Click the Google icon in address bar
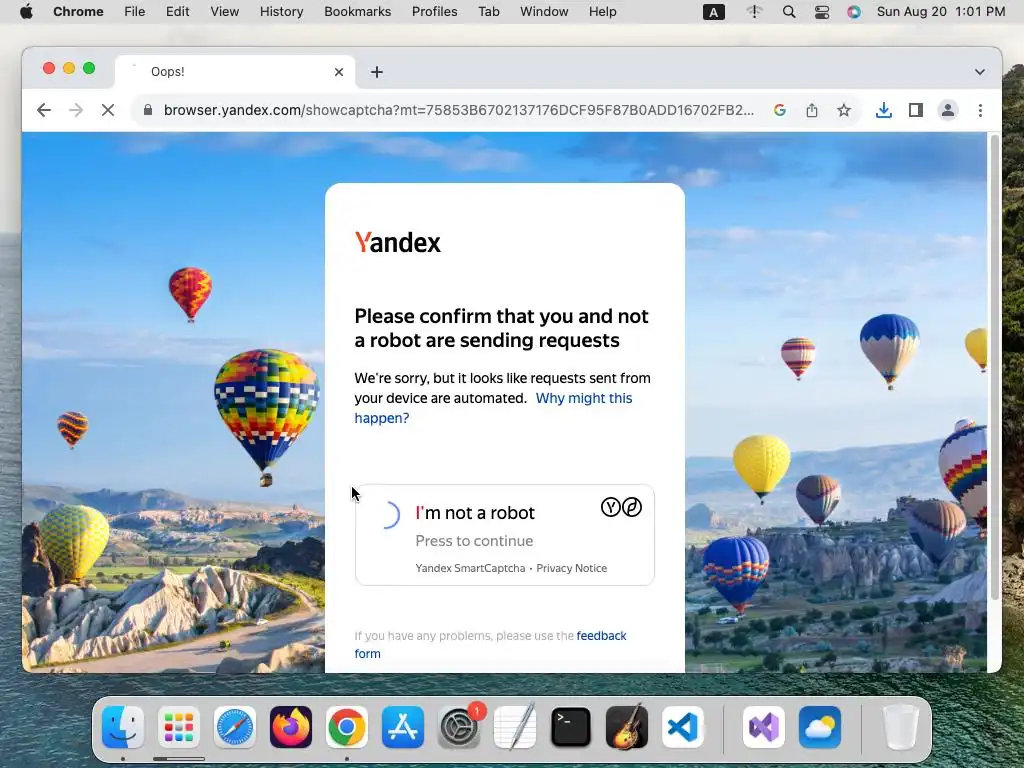The width and height of the screenshot is (1024, 768). coord(779,110)
